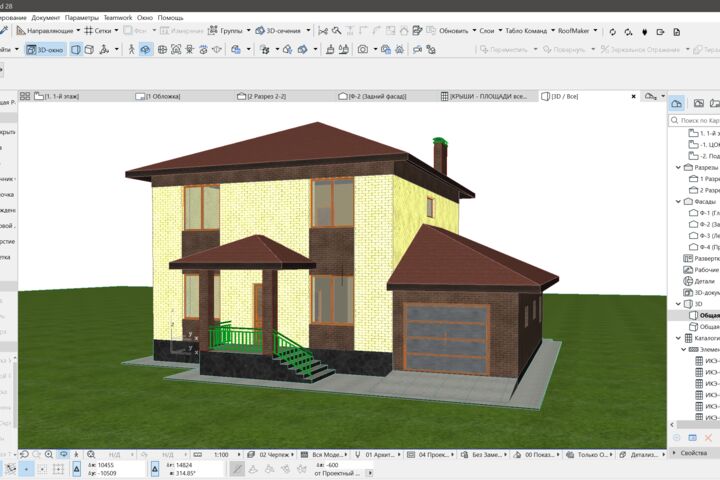The image size is (720, 480).
Task: Select the axonometry cube view icon
Action: [x=90, y=50]
